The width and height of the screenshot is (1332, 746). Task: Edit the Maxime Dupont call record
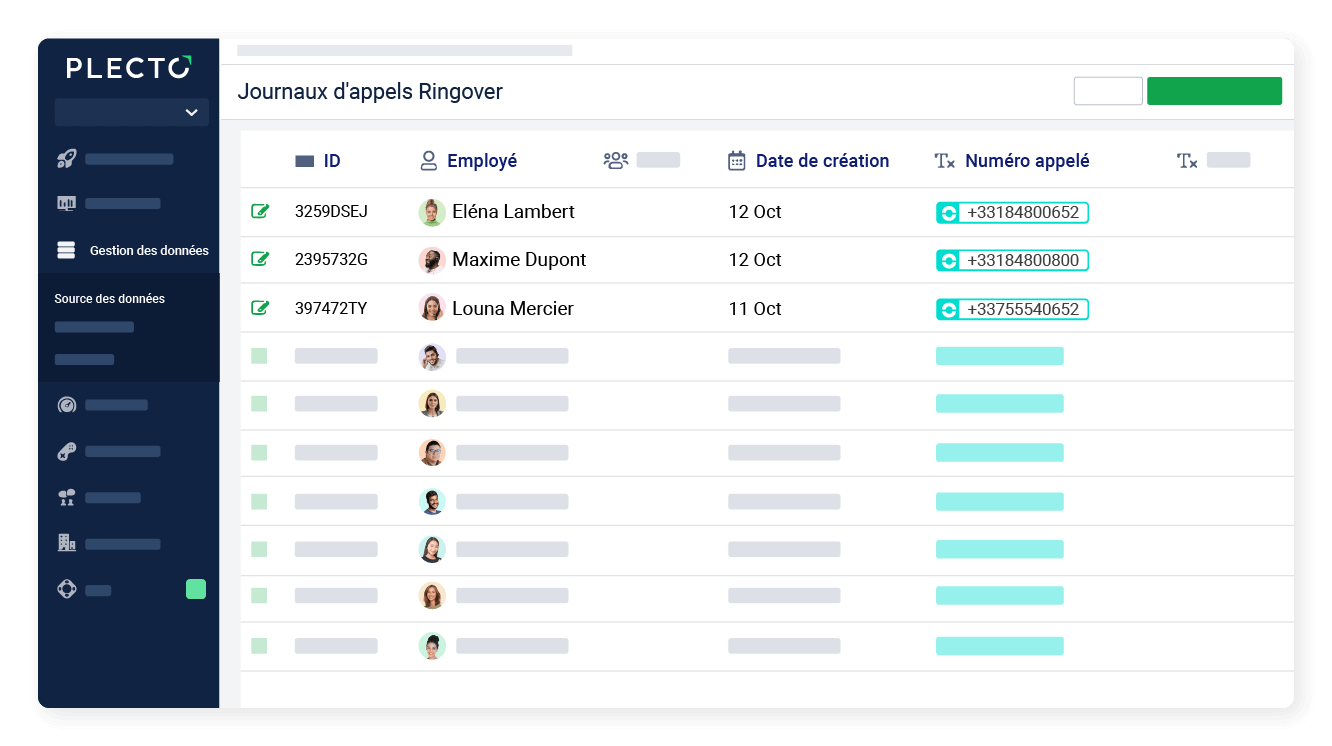point(260,259)
